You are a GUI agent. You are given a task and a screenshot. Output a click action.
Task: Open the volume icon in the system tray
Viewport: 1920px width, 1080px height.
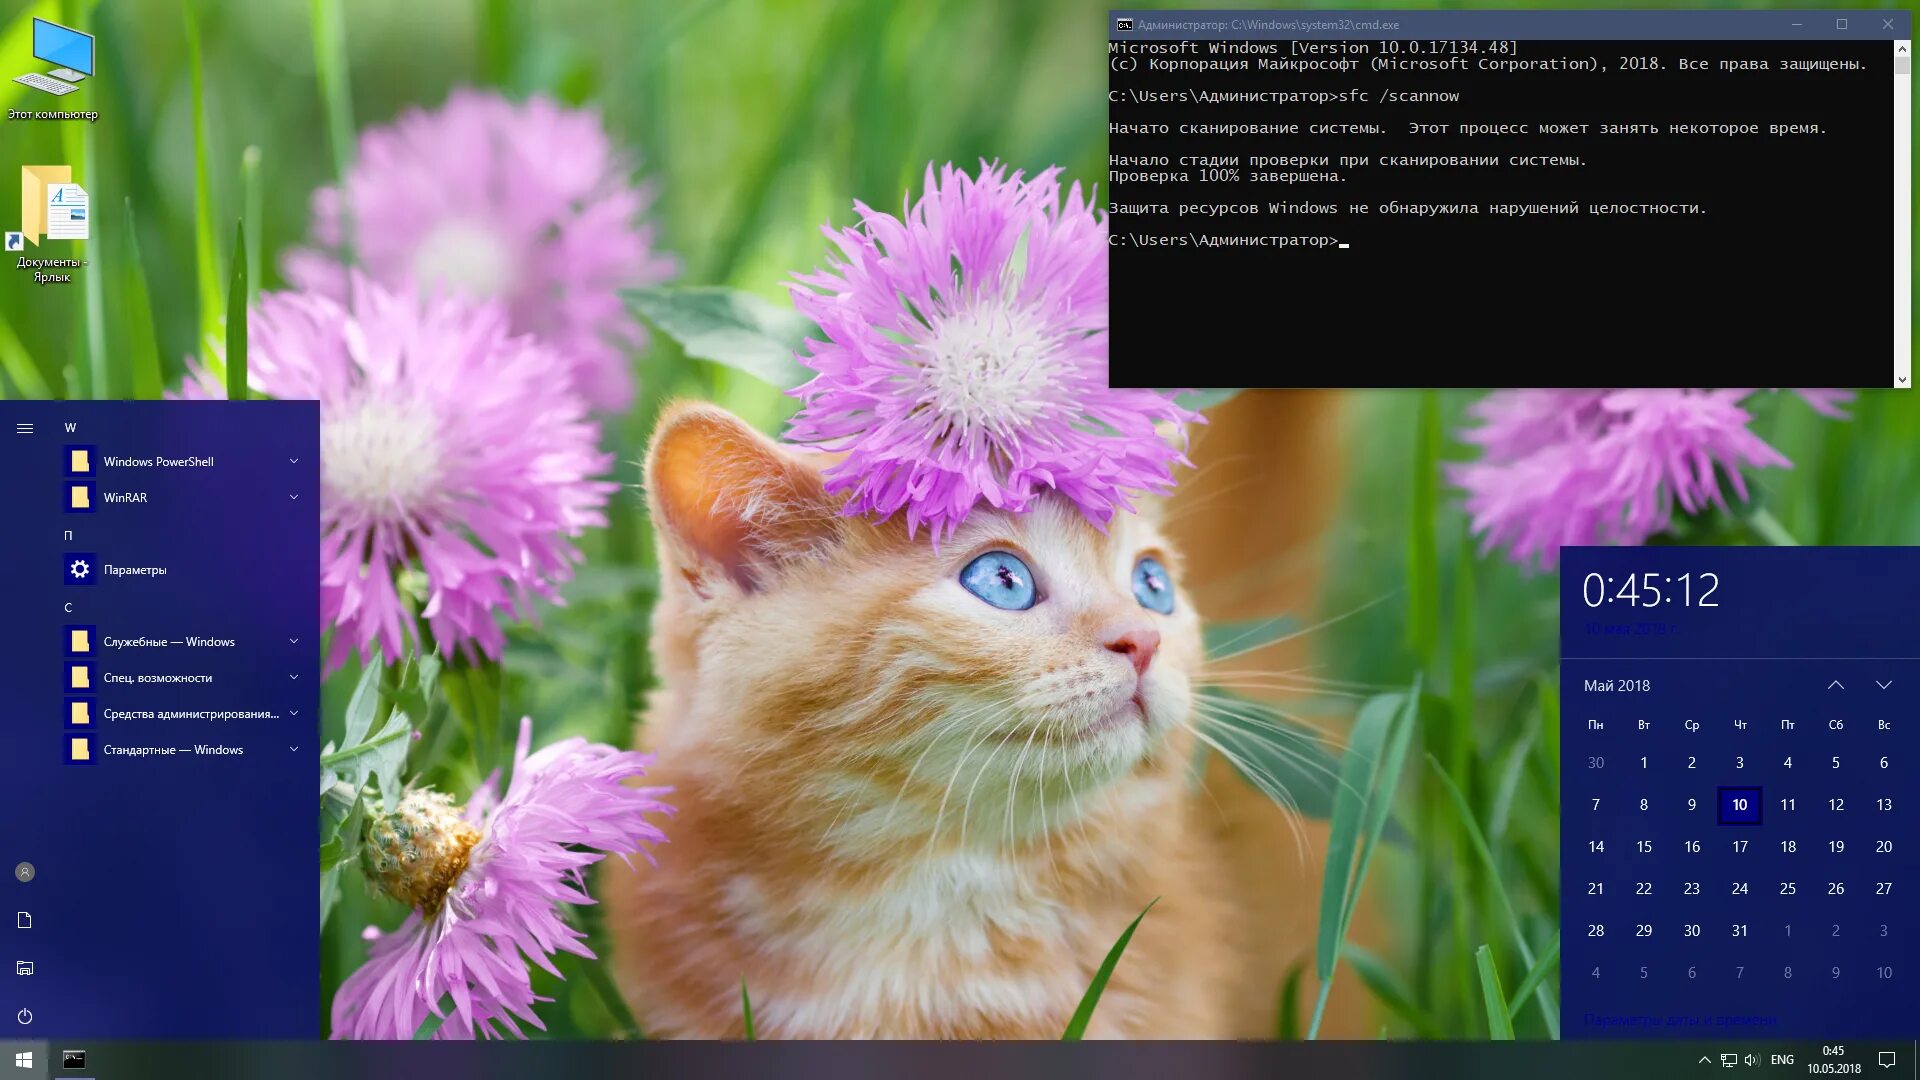1751,1059
